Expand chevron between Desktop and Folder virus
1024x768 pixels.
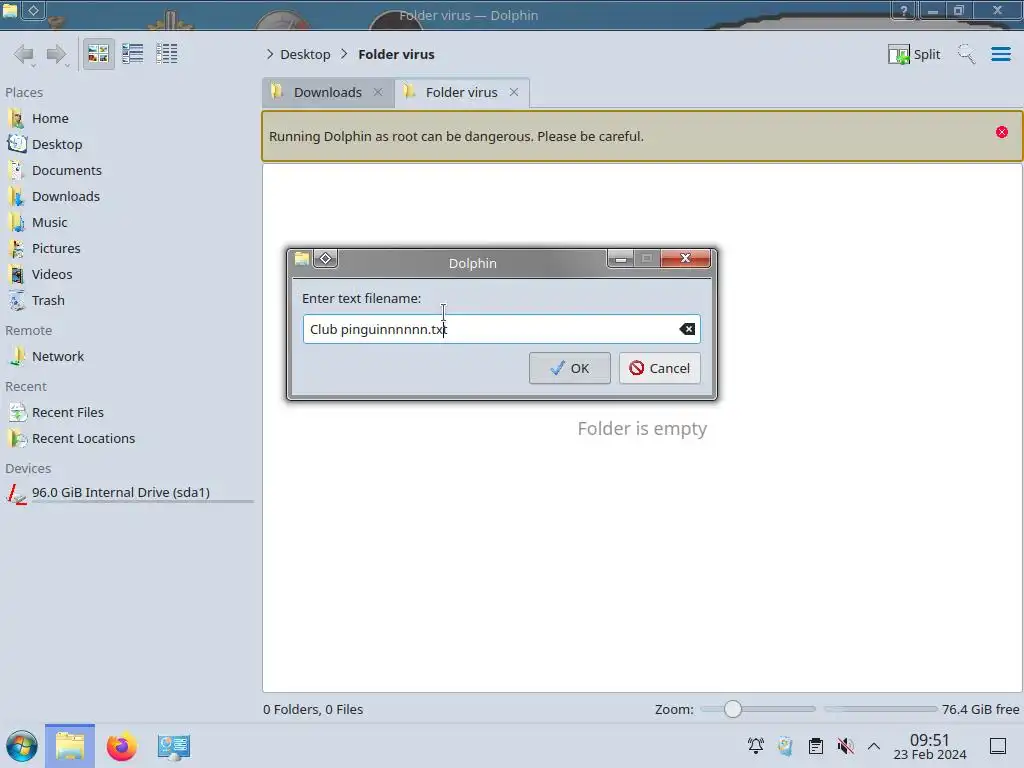pyautogui.click(x=344, y=54)
